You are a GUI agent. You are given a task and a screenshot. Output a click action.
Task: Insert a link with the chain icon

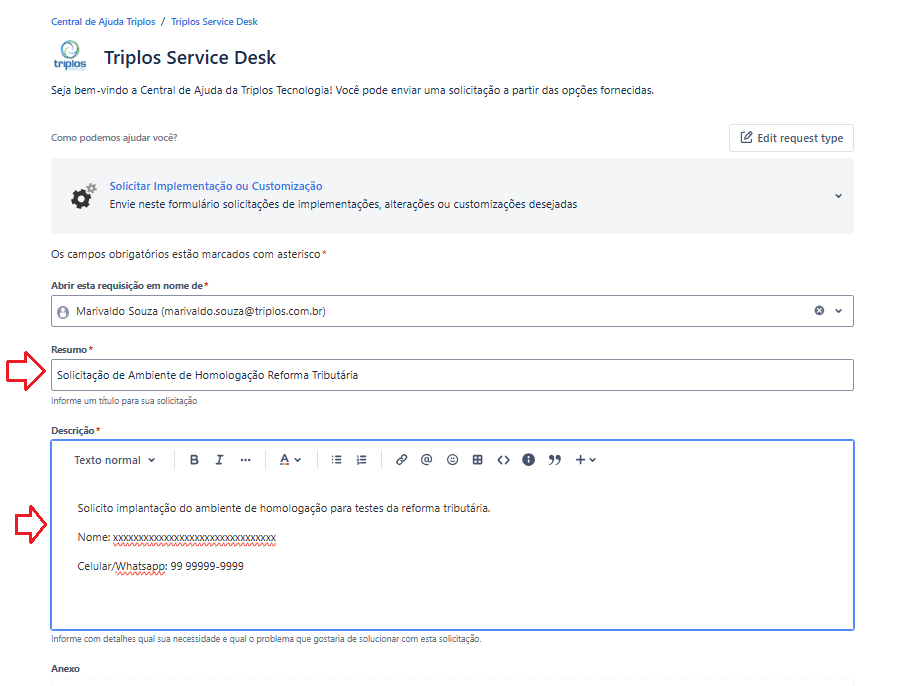[401, 460]
